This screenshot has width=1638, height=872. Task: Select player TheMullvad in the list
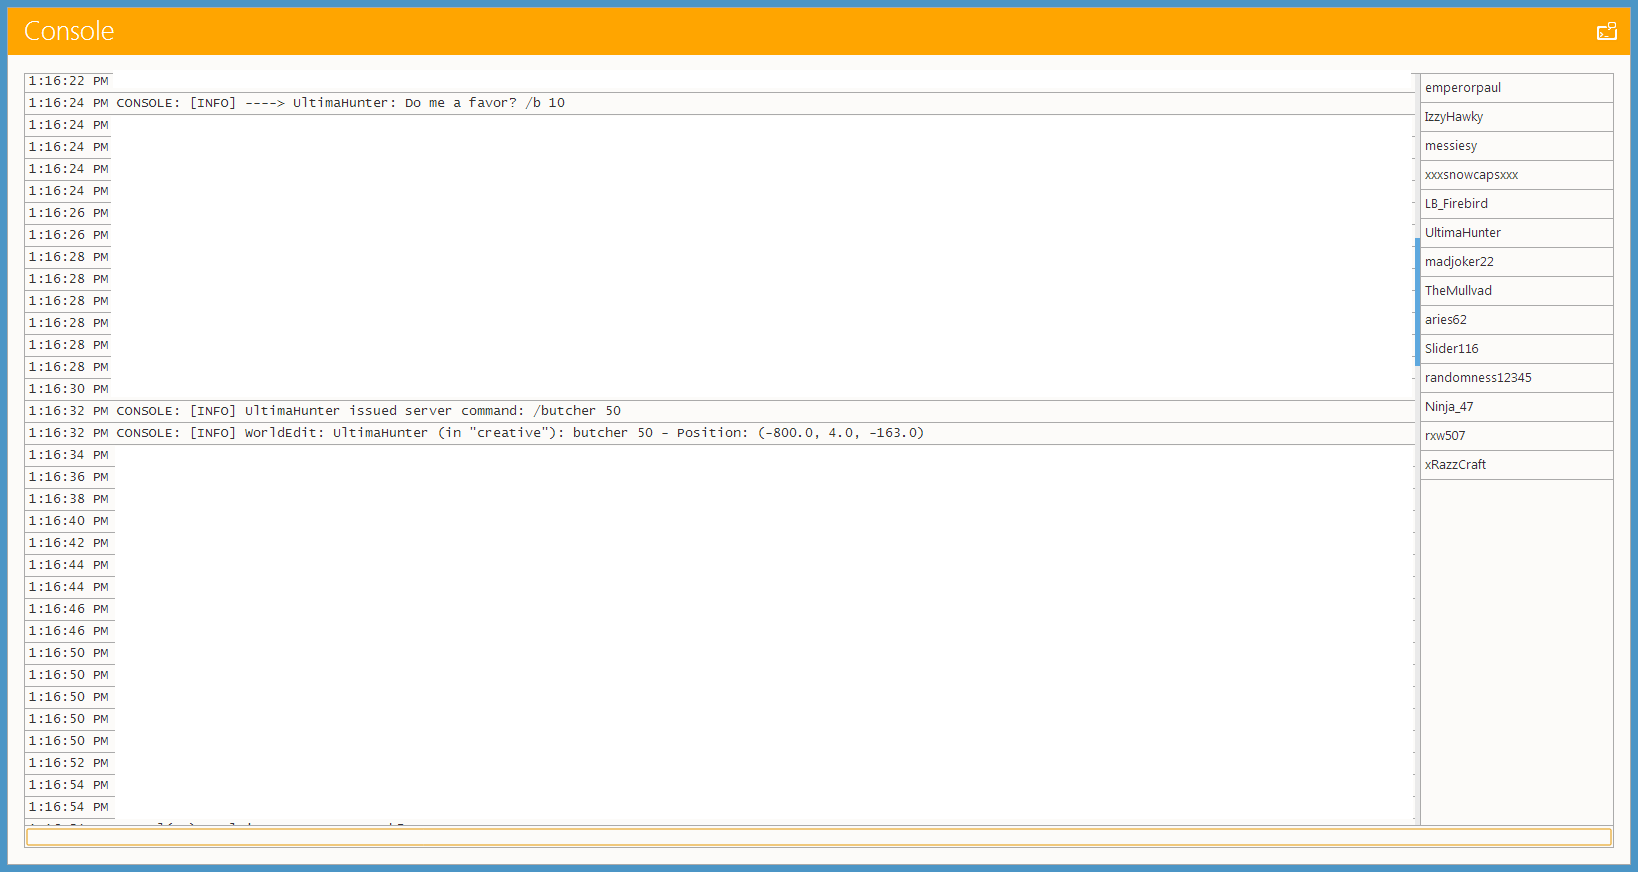tap(1516, 291)
